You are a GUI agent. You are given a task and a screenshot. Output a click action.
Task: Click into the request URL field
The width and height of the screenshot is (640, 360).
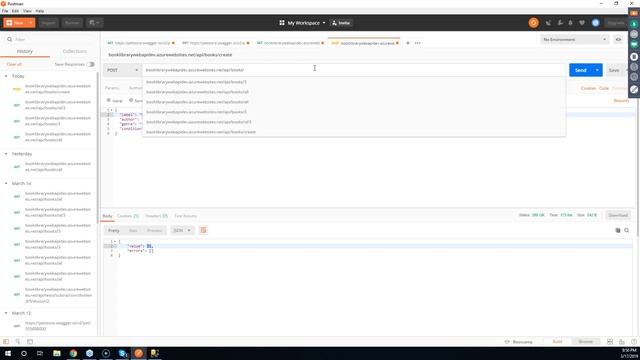[353, 70]
